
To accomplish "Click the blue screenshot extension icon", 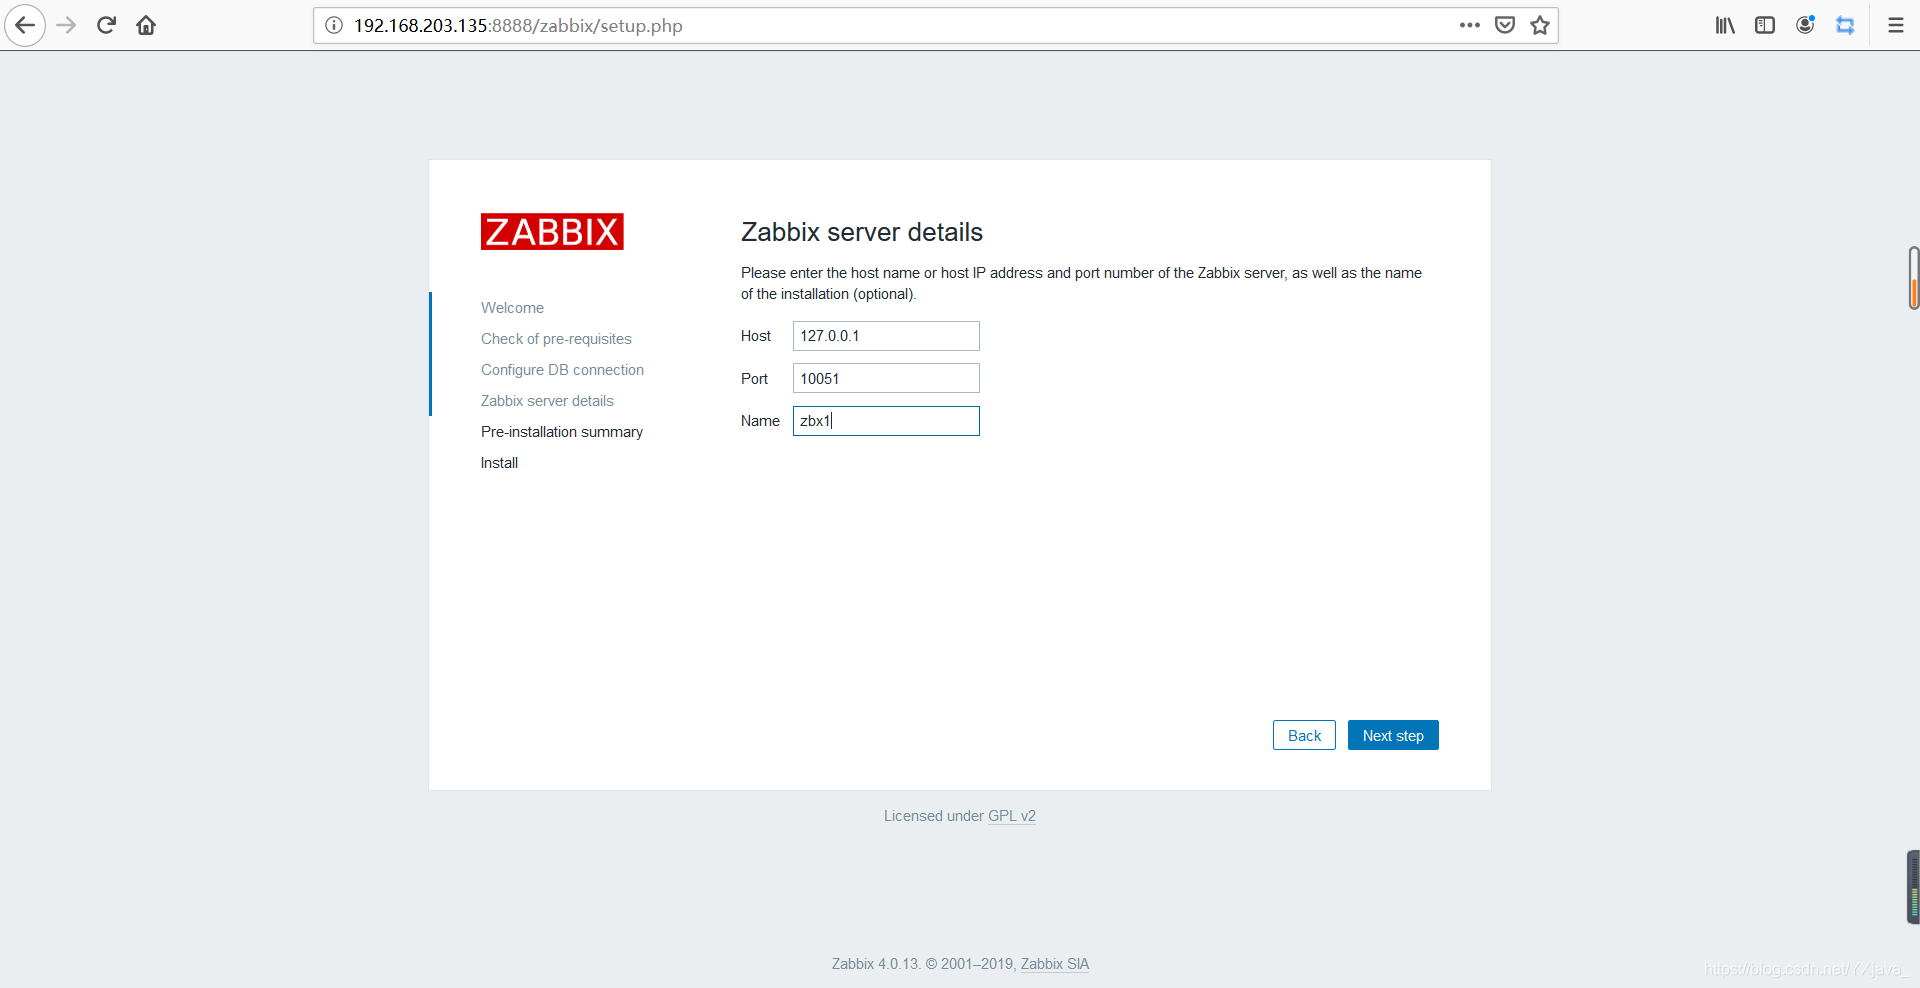I will coord(1845,25).
